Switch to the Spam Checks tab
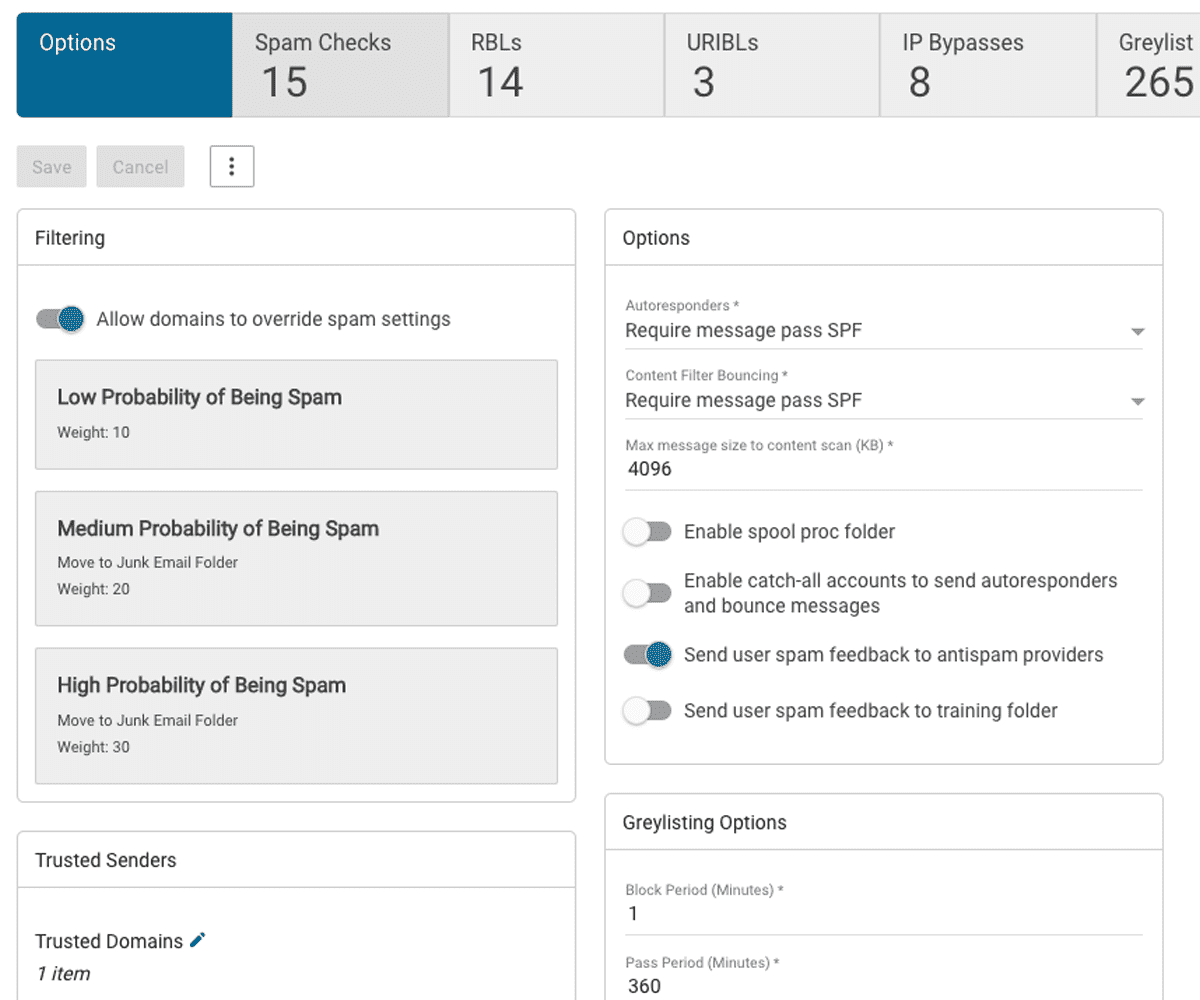Viewport: 1200px width, 1000px height. click(340, 65)
